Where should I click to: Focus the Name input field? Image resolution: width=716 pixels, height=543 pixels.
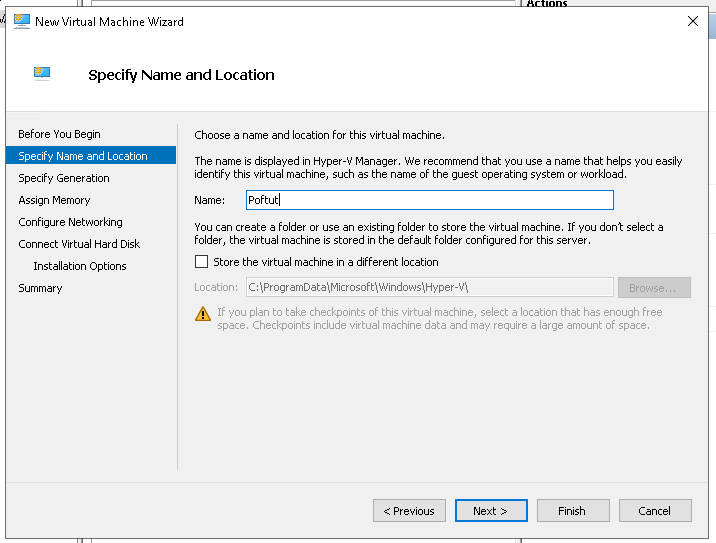click(x=430, y=200)
